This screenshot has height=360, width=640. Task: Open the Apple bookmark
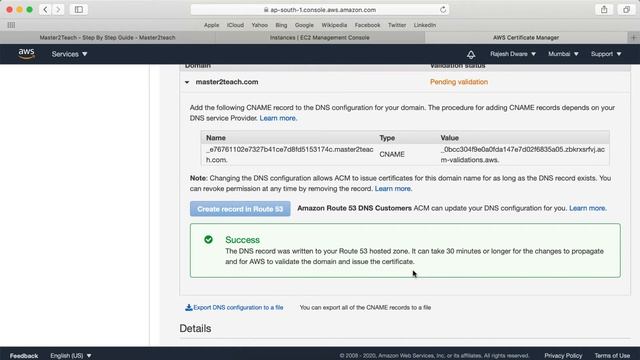[x=211, y=25]
